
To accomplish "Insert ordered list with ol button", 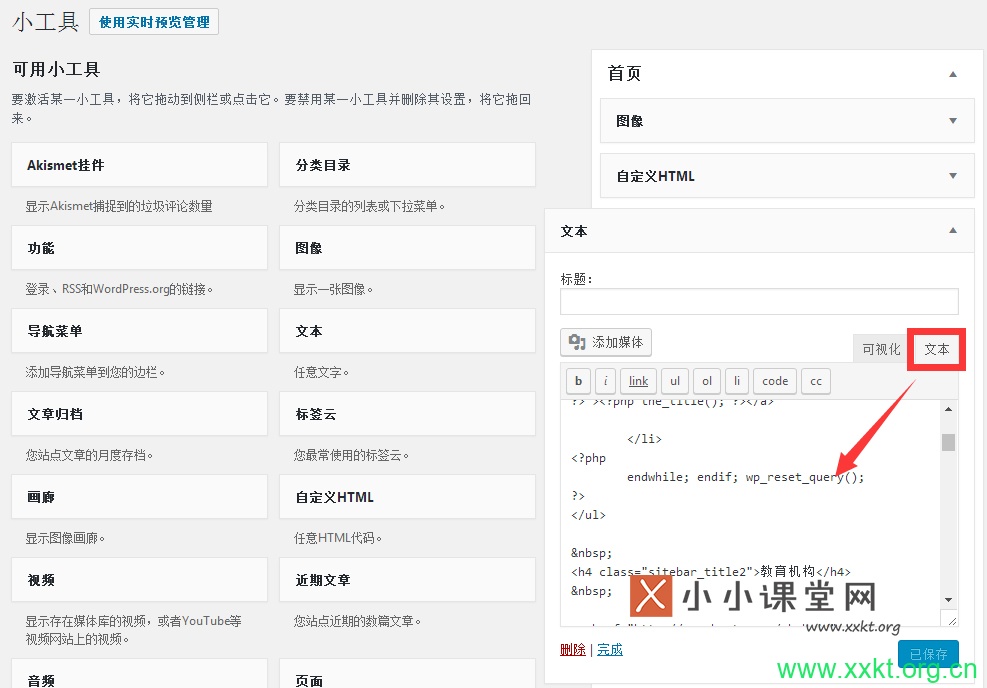I will pos(707,381).
